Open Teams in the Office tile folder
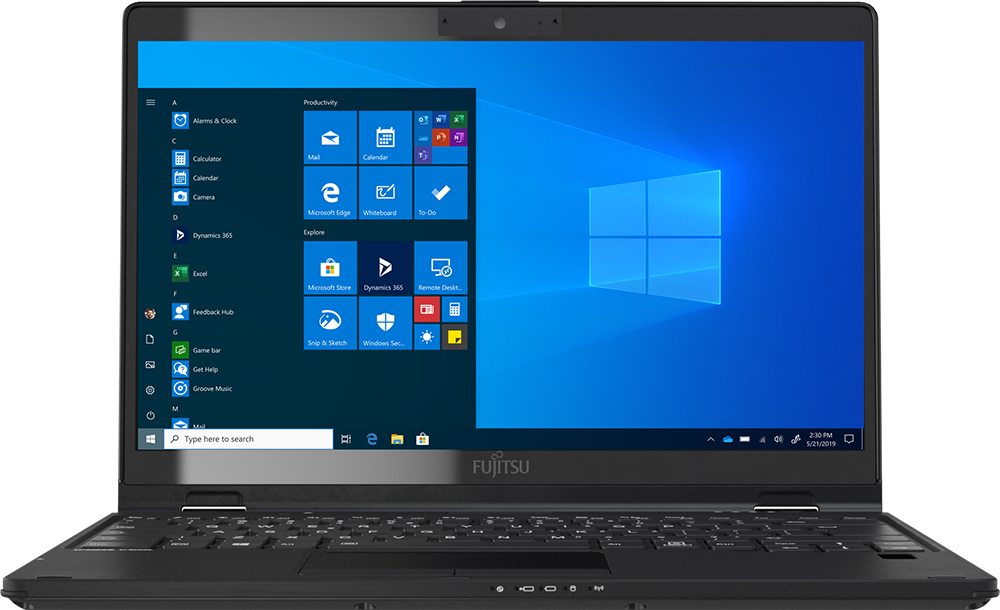The image size is (1000, 610). (423, 155)
